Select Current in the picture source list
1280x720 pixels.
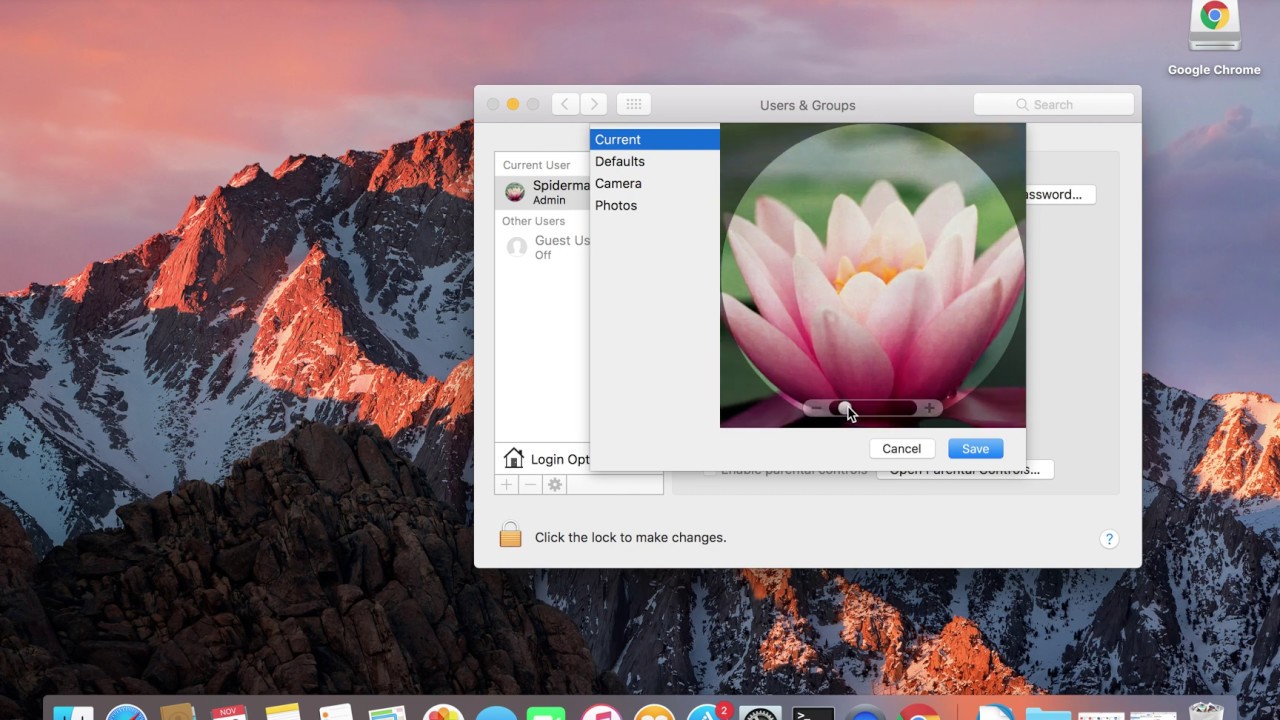point(655,139)
